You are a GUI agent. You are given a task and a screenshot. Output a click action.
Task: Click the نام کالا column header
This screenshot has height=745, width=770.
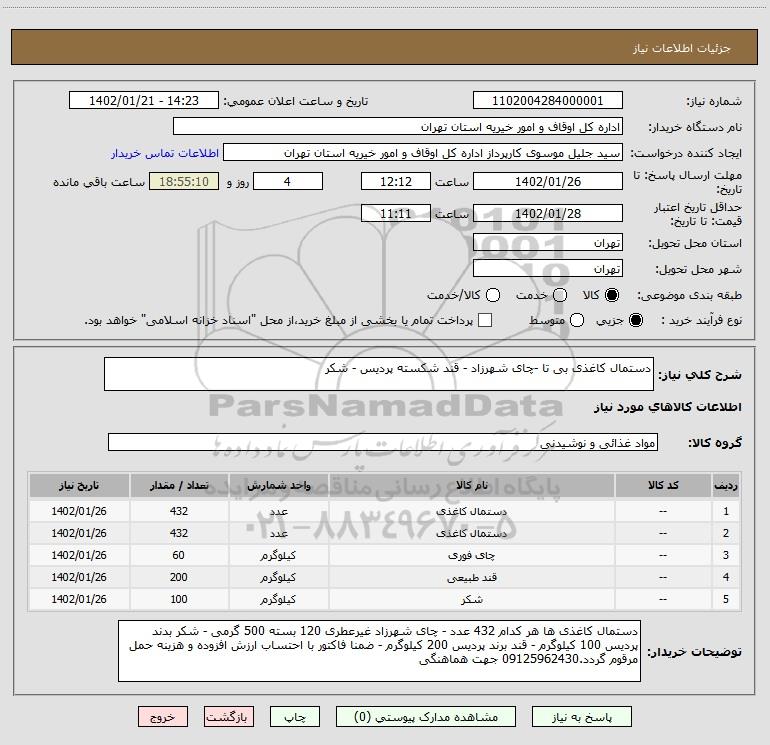471,485
